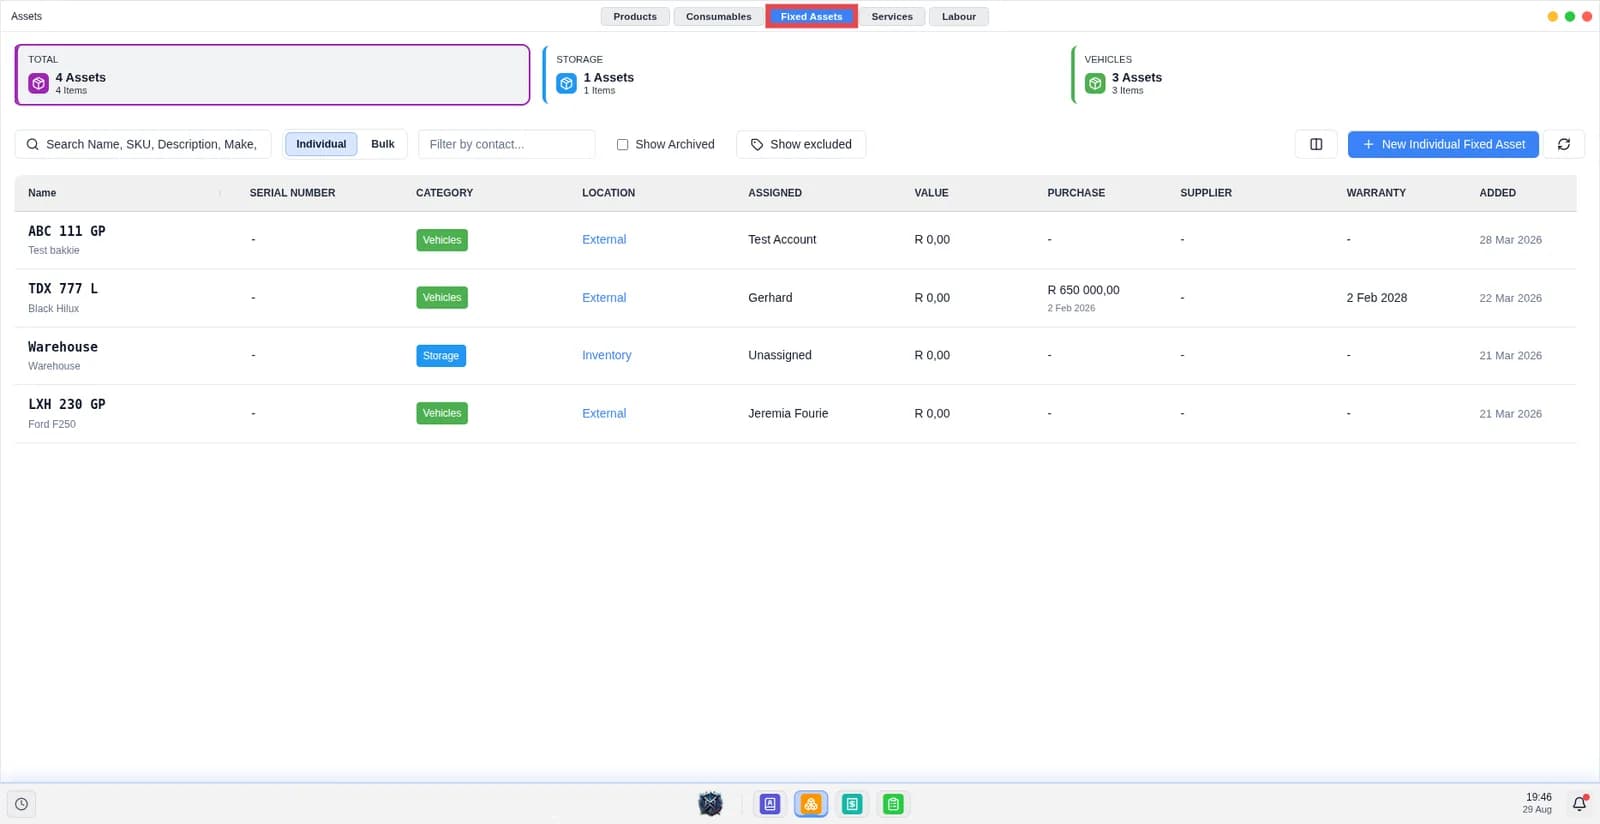This screenshot has width=1600, height=824.
Task: Switch to the Products tab
Action: click(635, 16)
